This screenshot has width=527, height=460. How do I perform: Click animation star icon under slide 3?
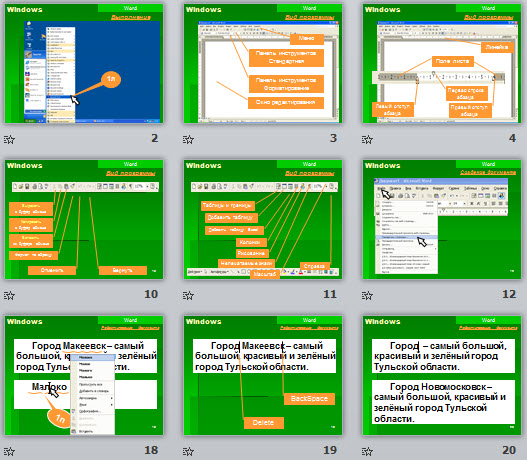tap(188, 139)
